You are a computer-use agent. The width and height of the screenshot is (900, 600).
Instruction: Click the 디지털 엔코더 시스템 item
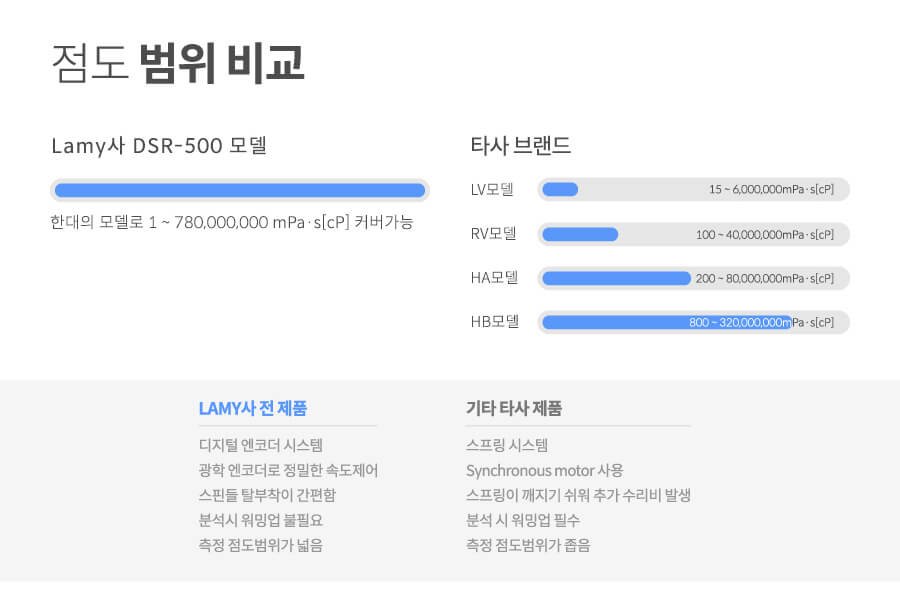(261, 445)
